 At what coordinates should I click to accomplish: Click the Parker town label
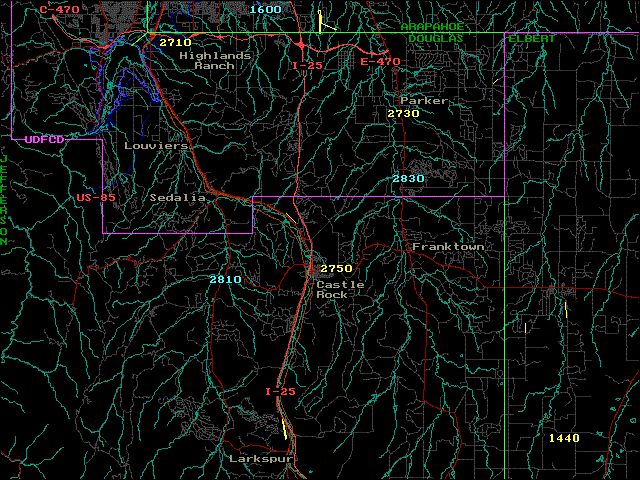click(x=424, y=101)
